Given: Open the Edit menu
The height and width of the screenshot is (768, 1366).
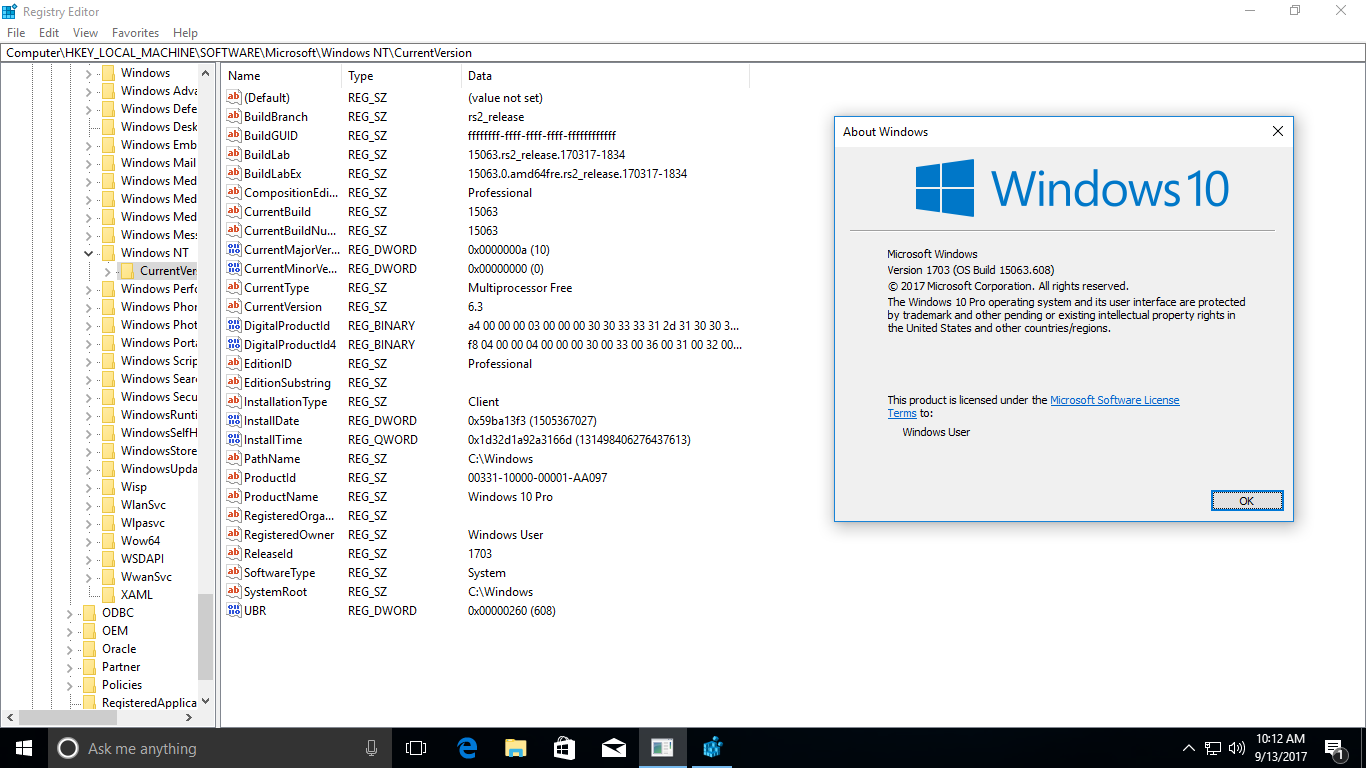Looking at the screenshot, I should click(x=49, y=33).
